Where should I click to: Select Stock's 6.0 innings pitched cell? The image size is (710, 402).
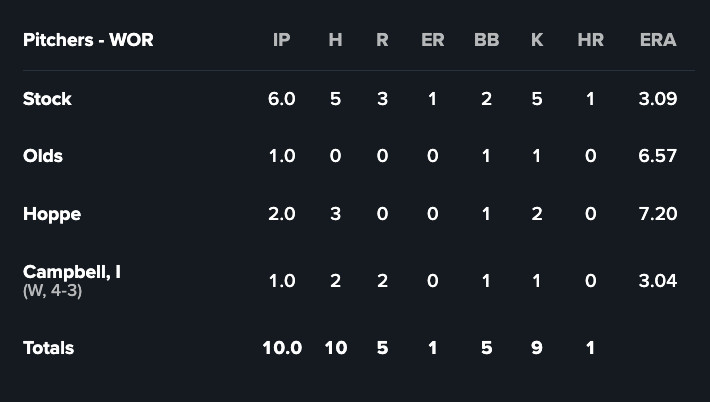(x=281, y=99)
